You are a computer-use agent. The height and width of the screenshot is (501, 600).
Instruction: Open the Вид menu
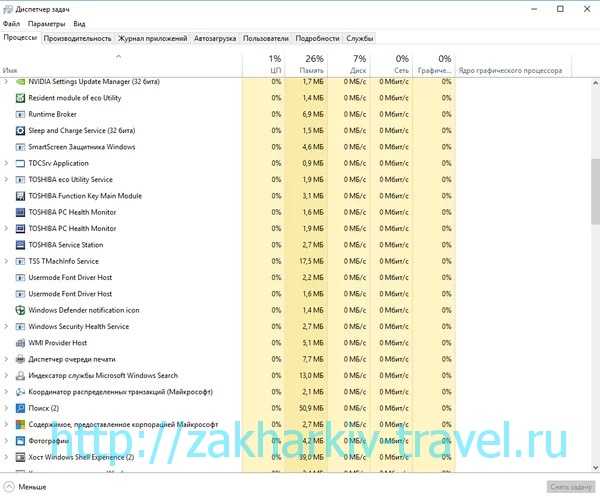pos(79,24)
